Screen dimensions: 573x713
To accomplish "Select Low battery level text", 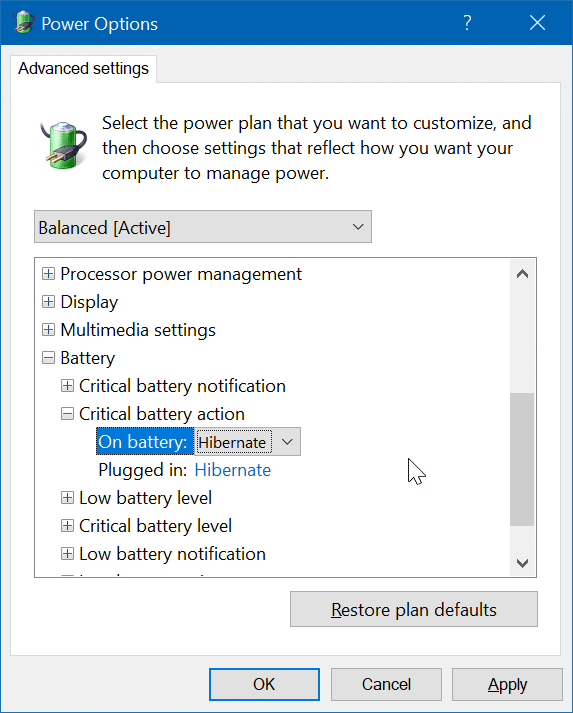I will tap(146, 498).
